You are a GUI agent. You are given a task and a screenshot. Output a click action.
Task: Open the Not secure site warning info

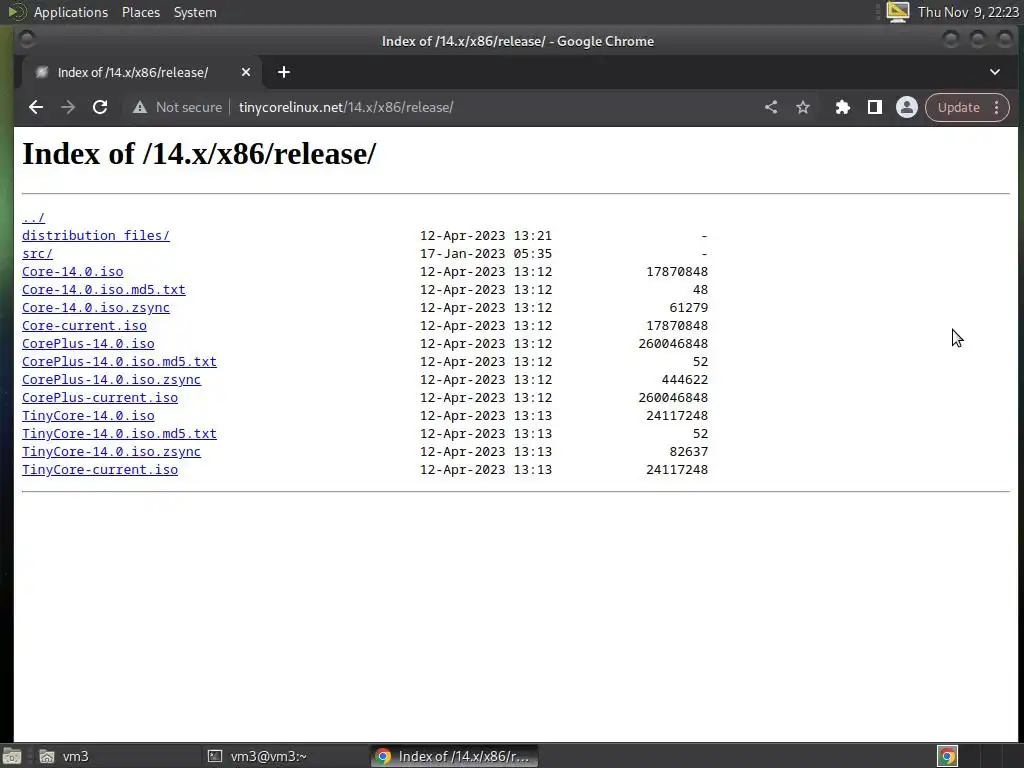click(x=178, y=107)
